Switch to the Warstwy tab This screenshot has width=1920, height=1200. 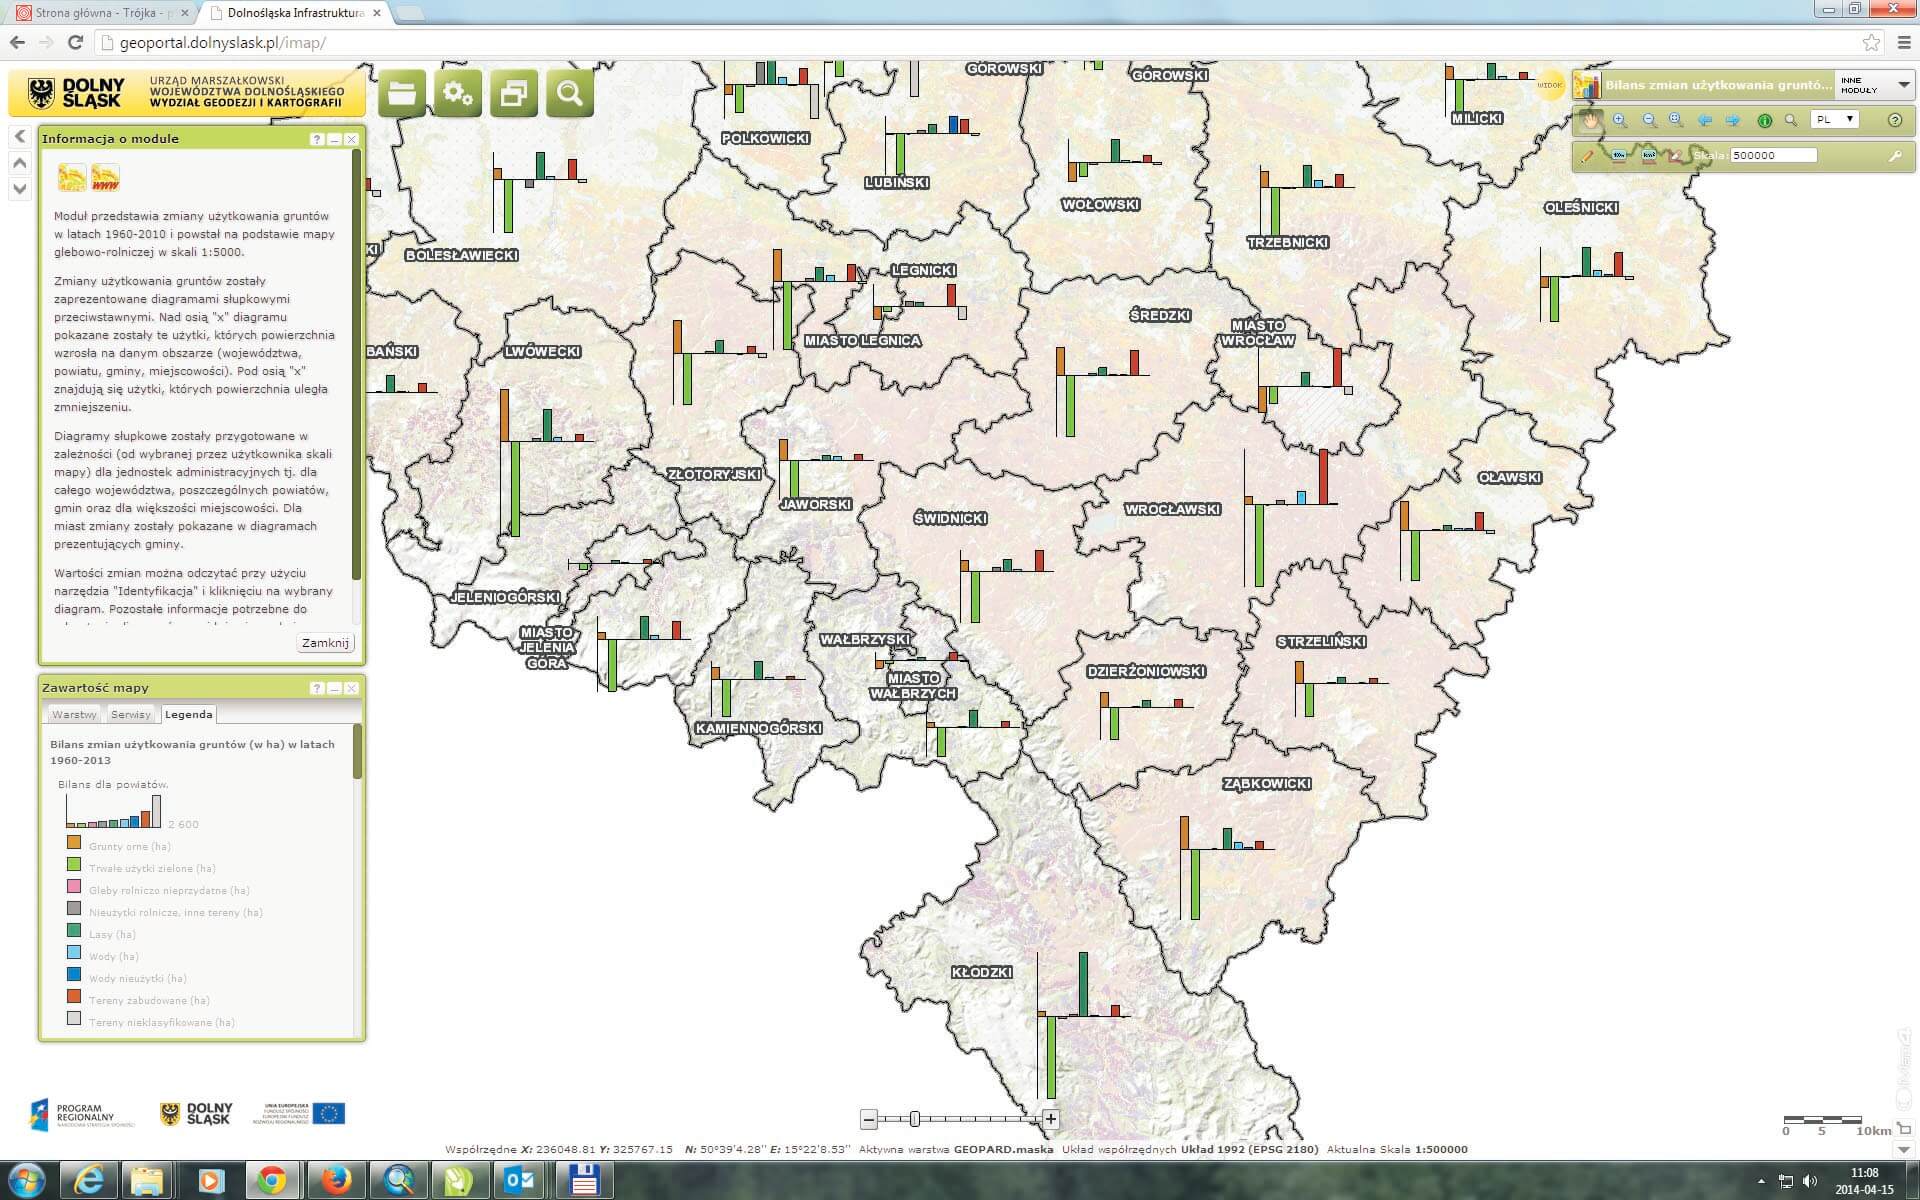75,714
